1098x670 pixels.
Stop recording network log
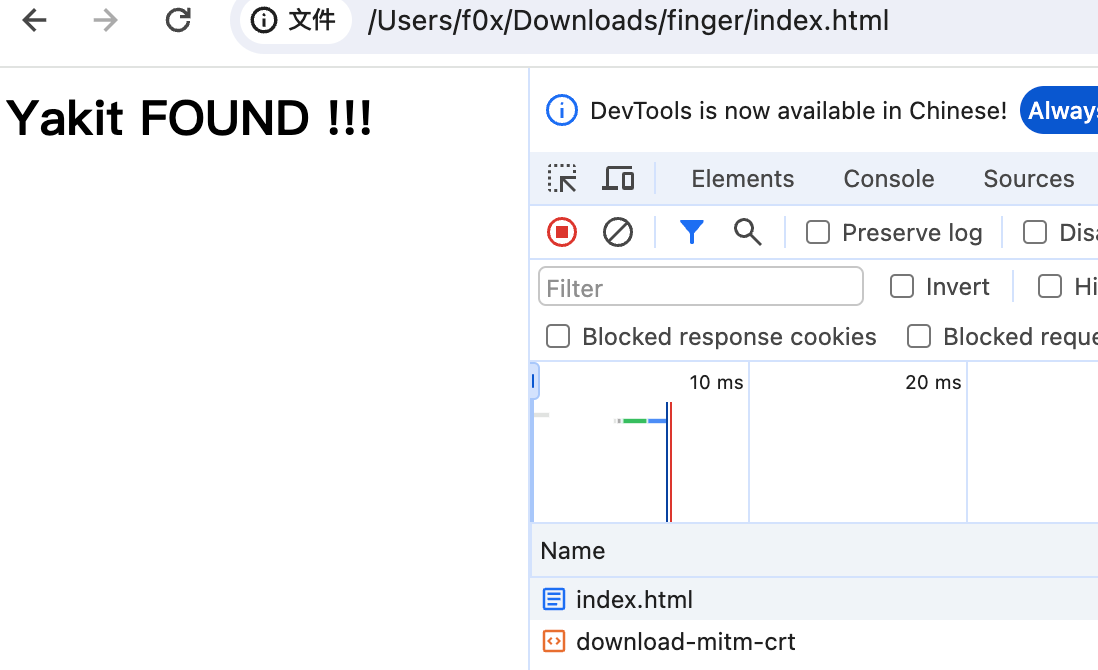562,233
